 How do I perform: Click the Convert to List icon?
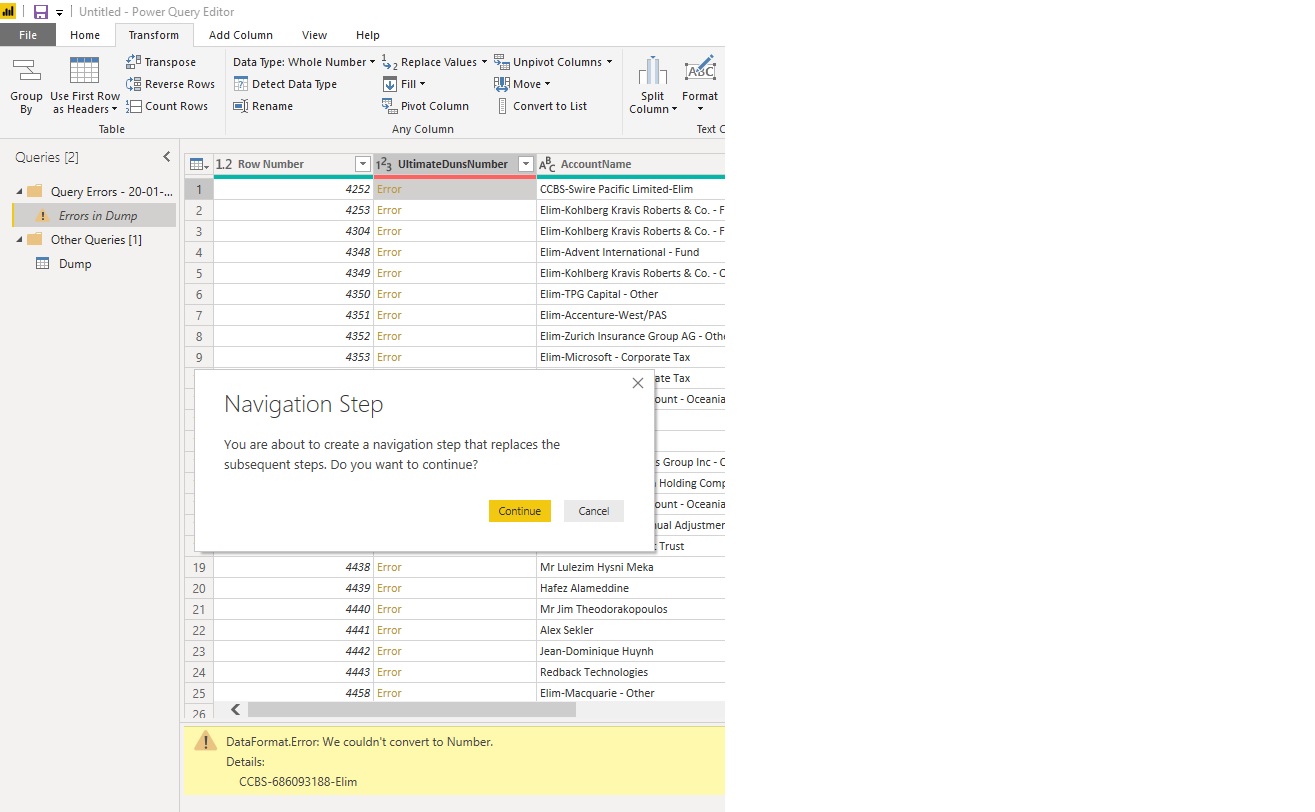pos(502,106)
